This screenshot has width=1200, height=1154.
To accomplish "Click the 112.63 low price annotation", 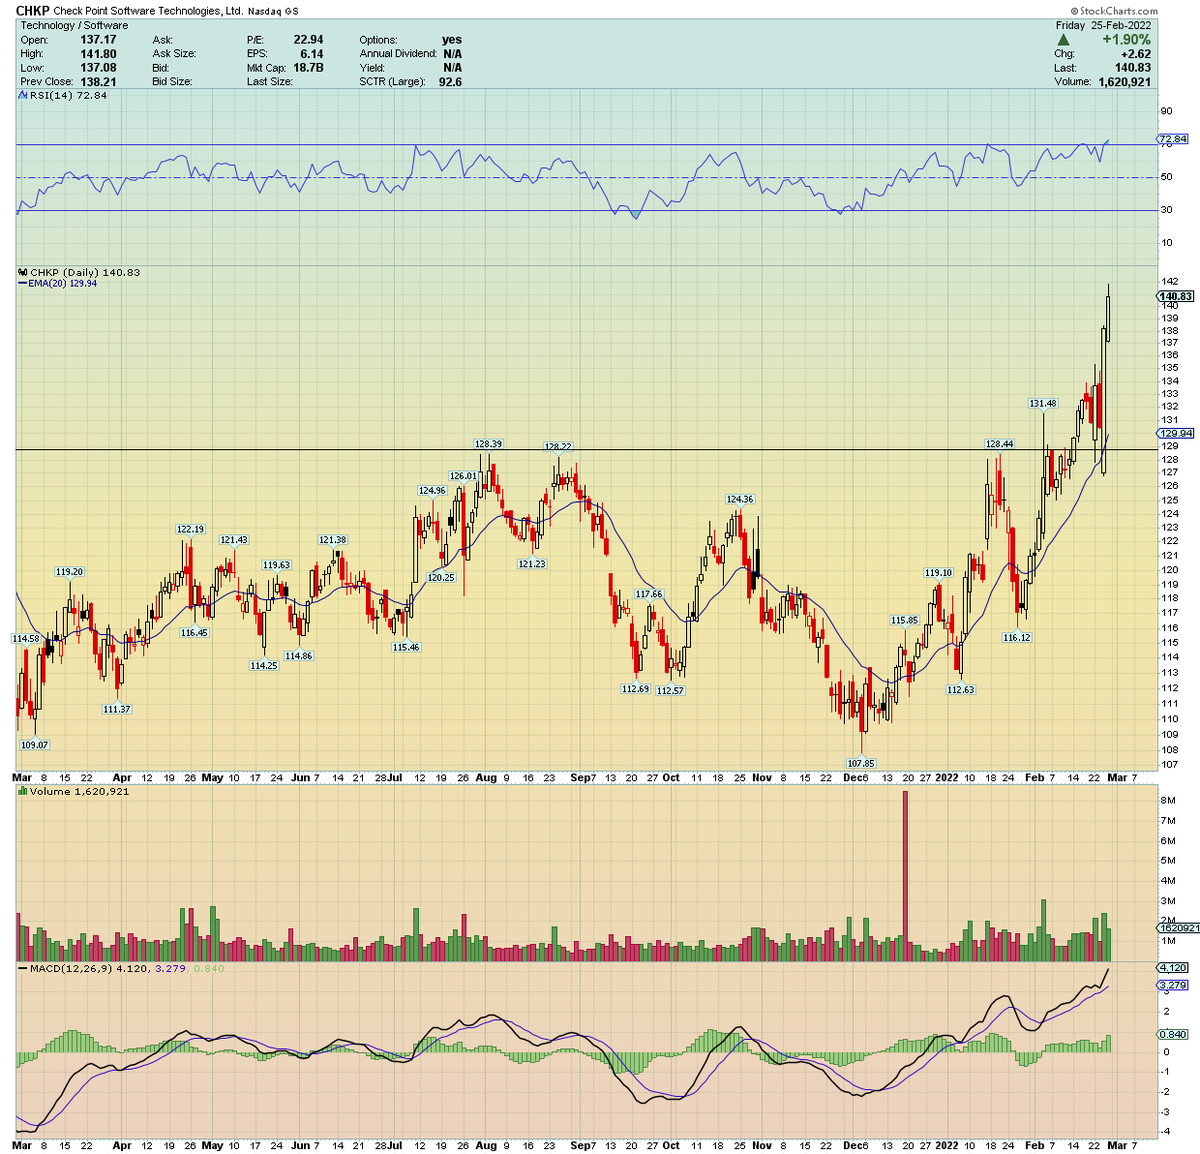I will click(x=961, y=689).
